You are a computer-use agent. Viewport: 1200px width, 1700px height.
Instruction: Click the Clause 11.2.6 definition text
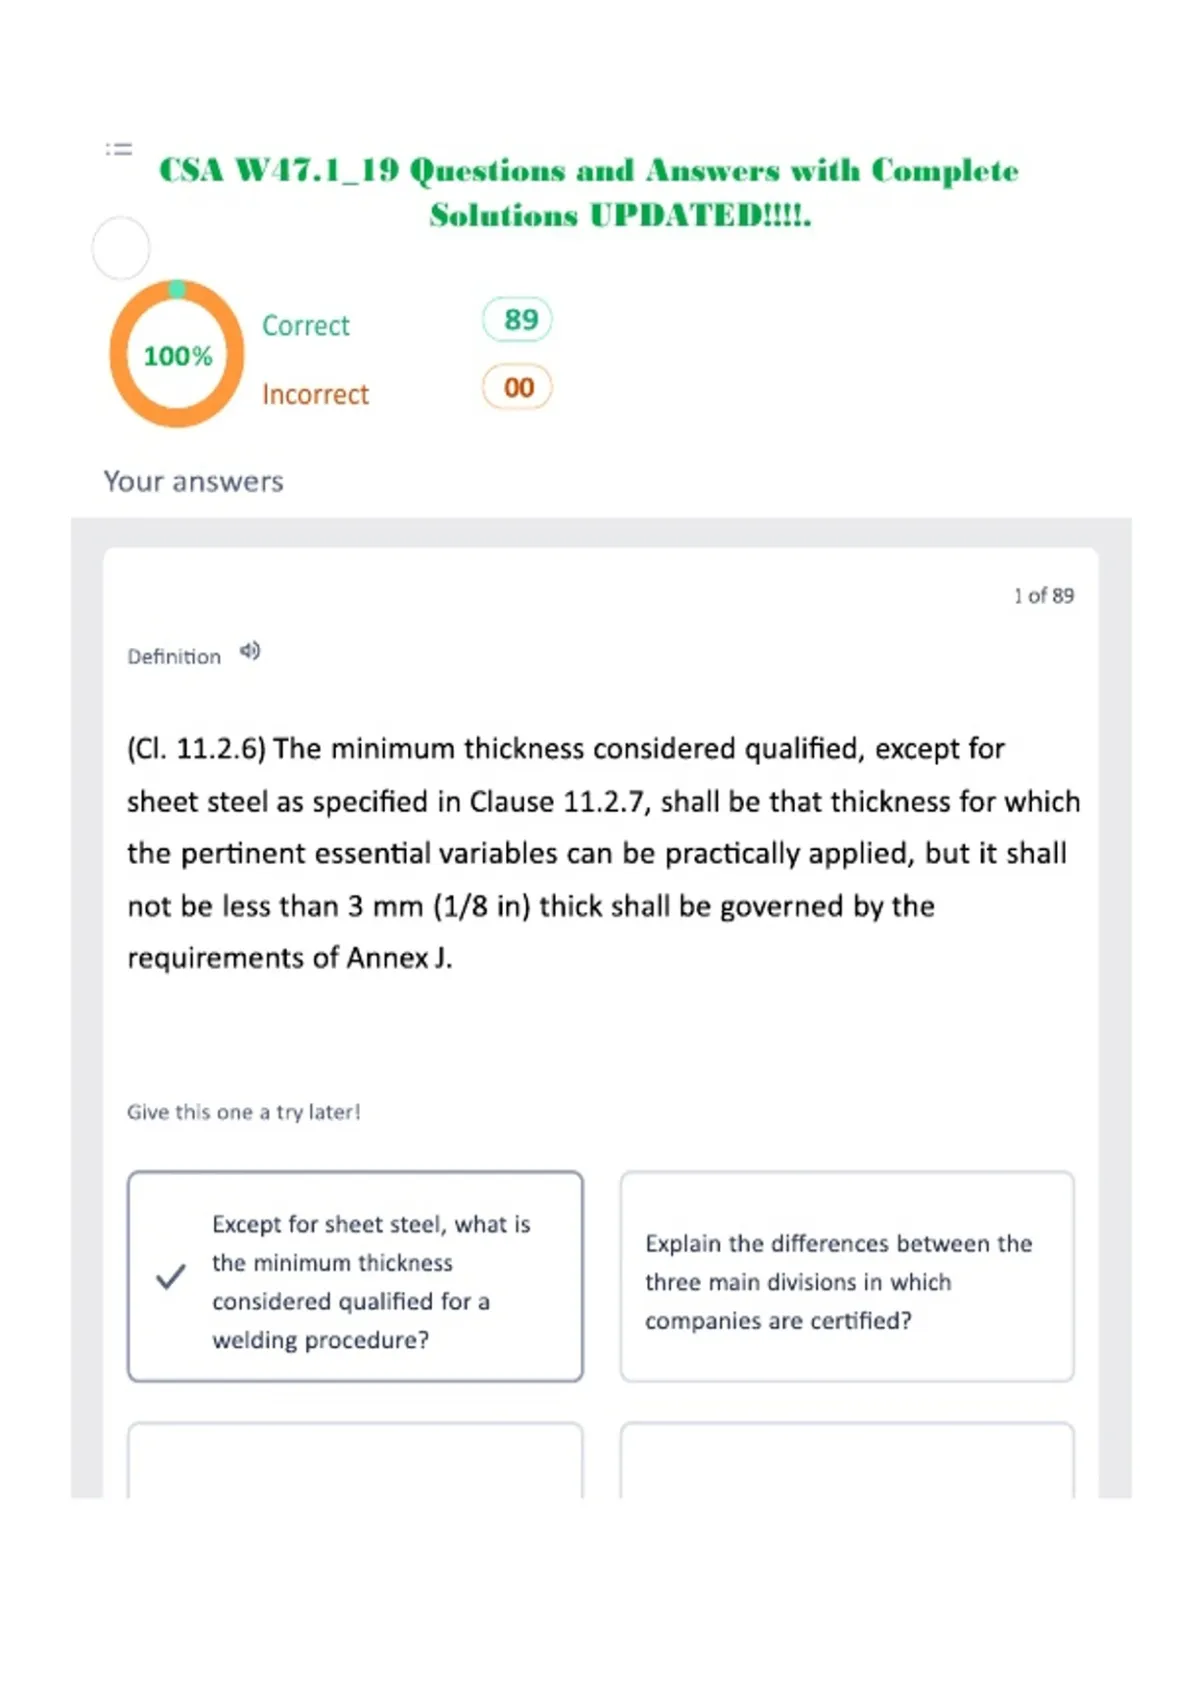click(x=603, y=853)
